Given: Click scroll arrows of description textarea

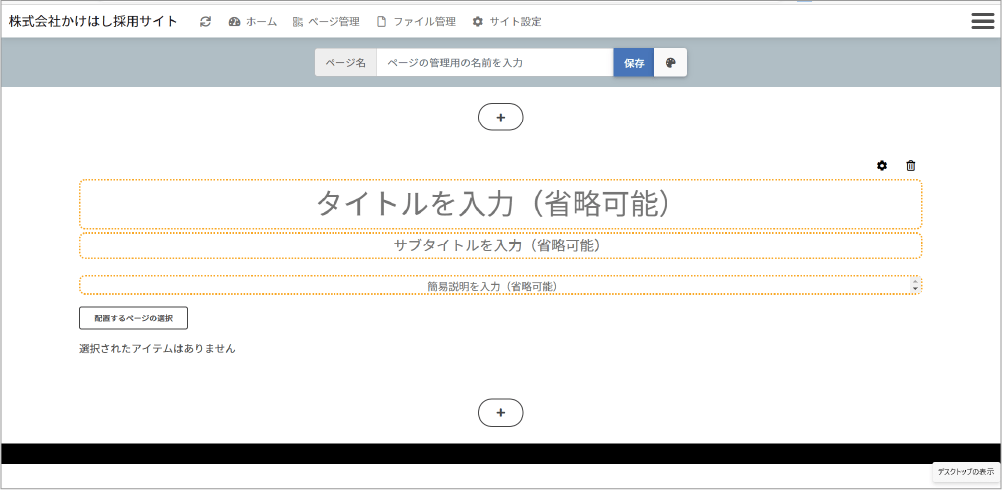Looking at the screenshot, I should pos(915,285).
